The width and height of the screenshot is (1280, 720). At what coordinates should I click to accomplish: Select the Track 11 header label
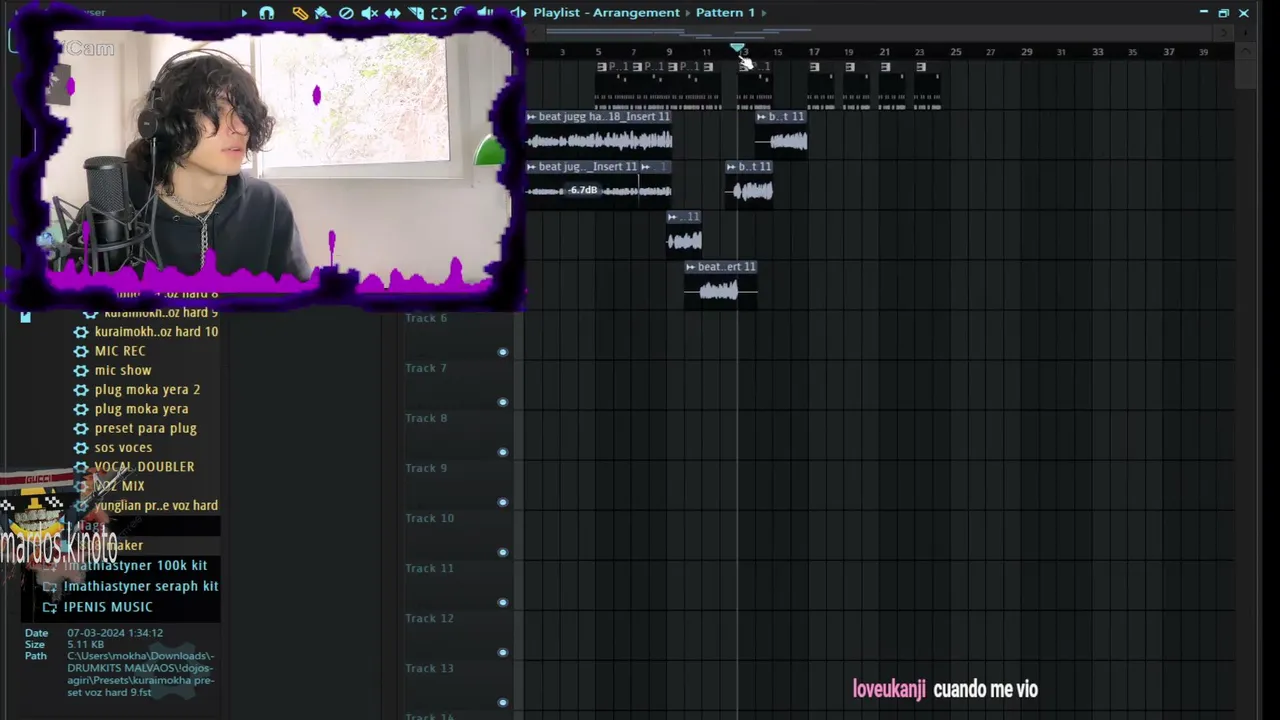(x=430, y=568)
